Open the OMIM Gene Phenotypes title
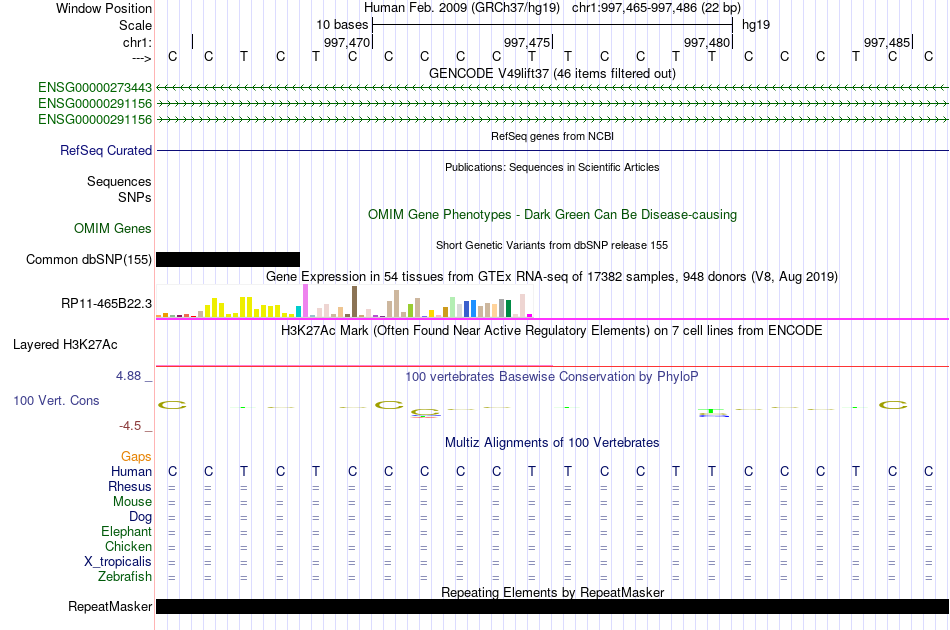 [x=553, y=214]
